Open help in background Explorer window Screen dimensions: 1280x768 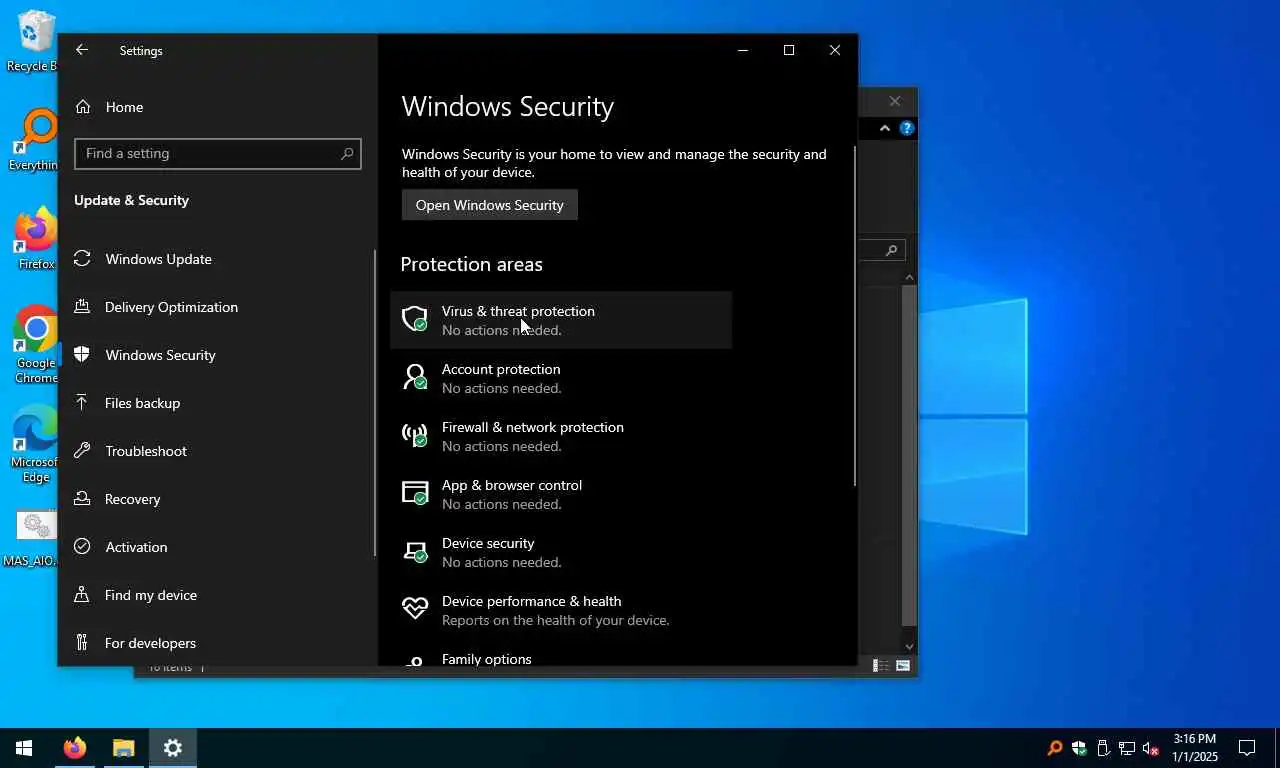[x=906, y=128]
